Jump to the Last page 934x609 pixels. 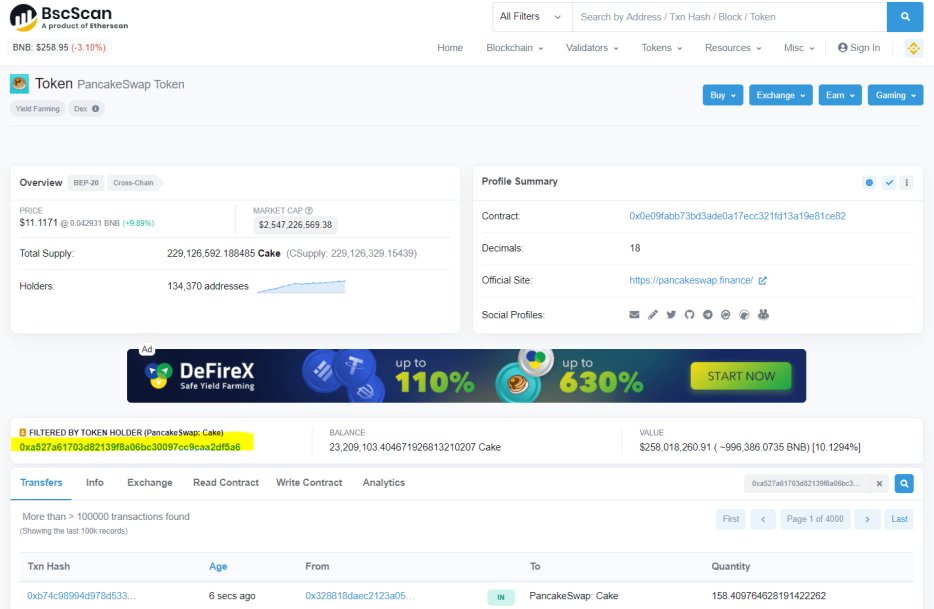click(899, 519)
